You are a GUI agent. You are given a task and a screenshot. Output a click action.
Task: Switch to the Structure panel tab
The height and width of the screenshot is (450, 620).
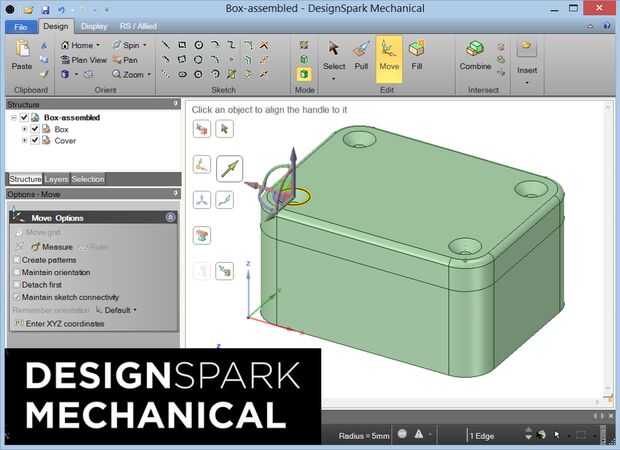(x=25, y=179)
